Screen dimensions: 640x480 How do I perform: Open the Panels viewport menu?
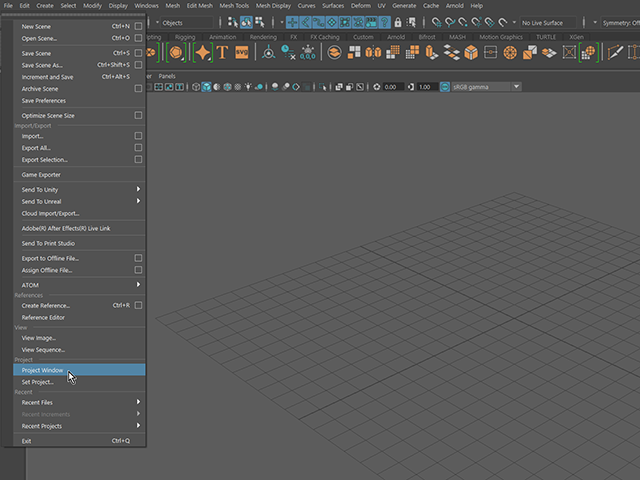(x=167, y=76)
